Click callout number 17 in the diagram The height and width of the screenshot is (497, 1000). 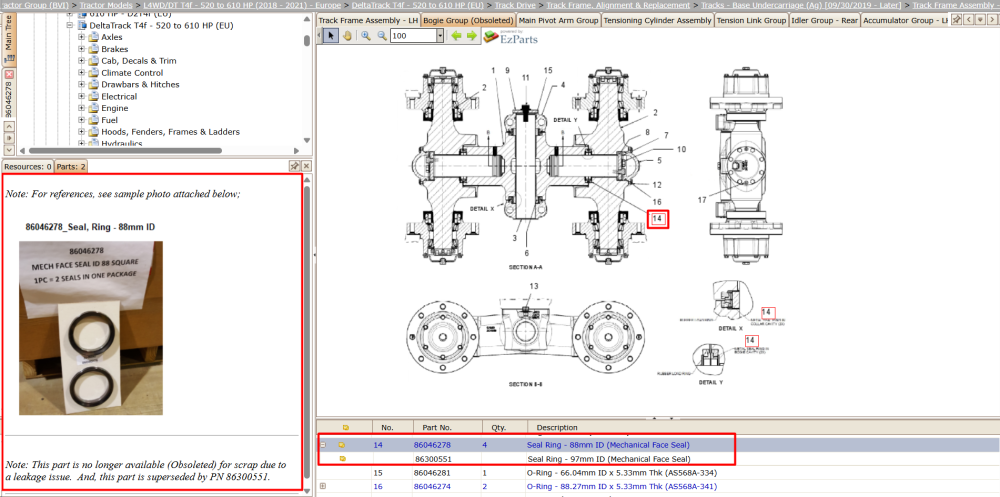[702, 200]
